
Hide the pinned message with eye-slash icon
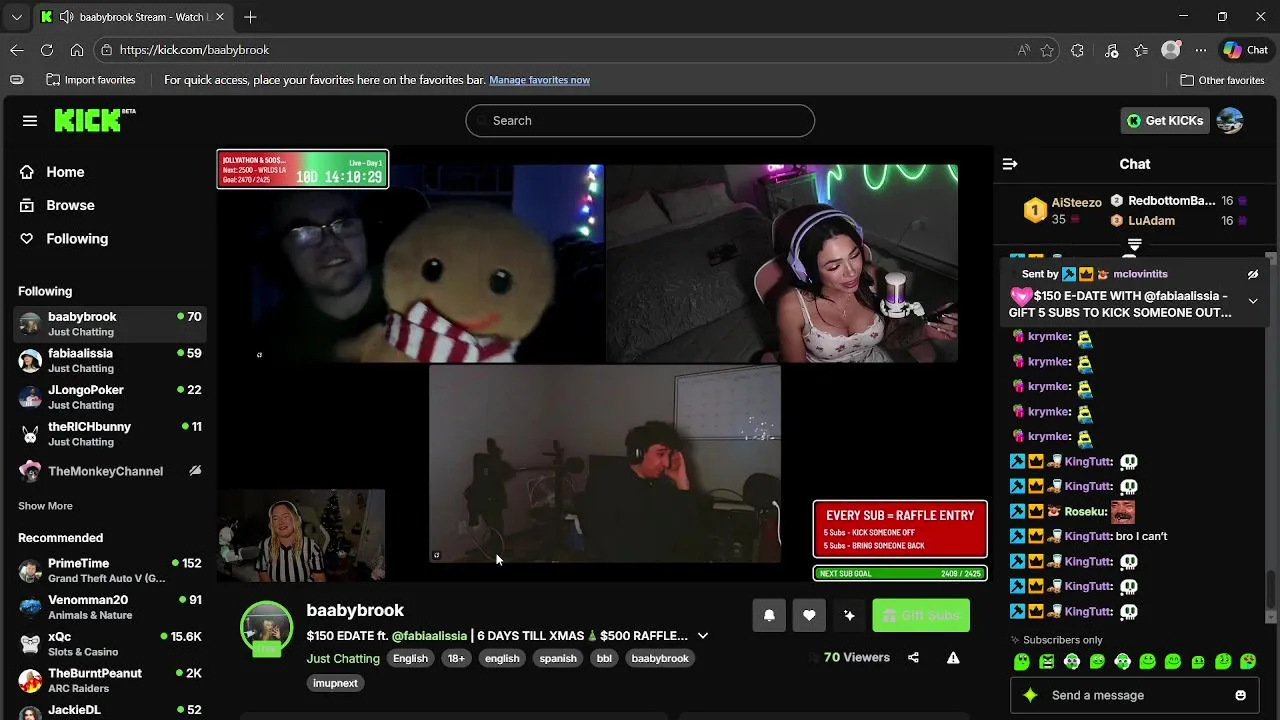(1253, 274)
